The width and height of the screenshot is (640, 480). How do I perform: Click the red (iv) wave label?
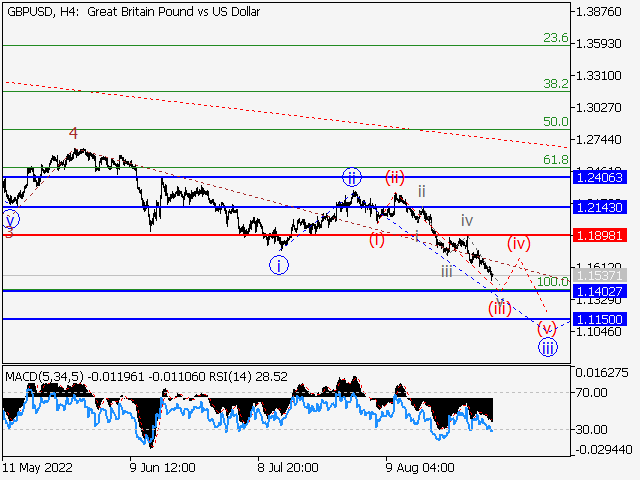519,243
